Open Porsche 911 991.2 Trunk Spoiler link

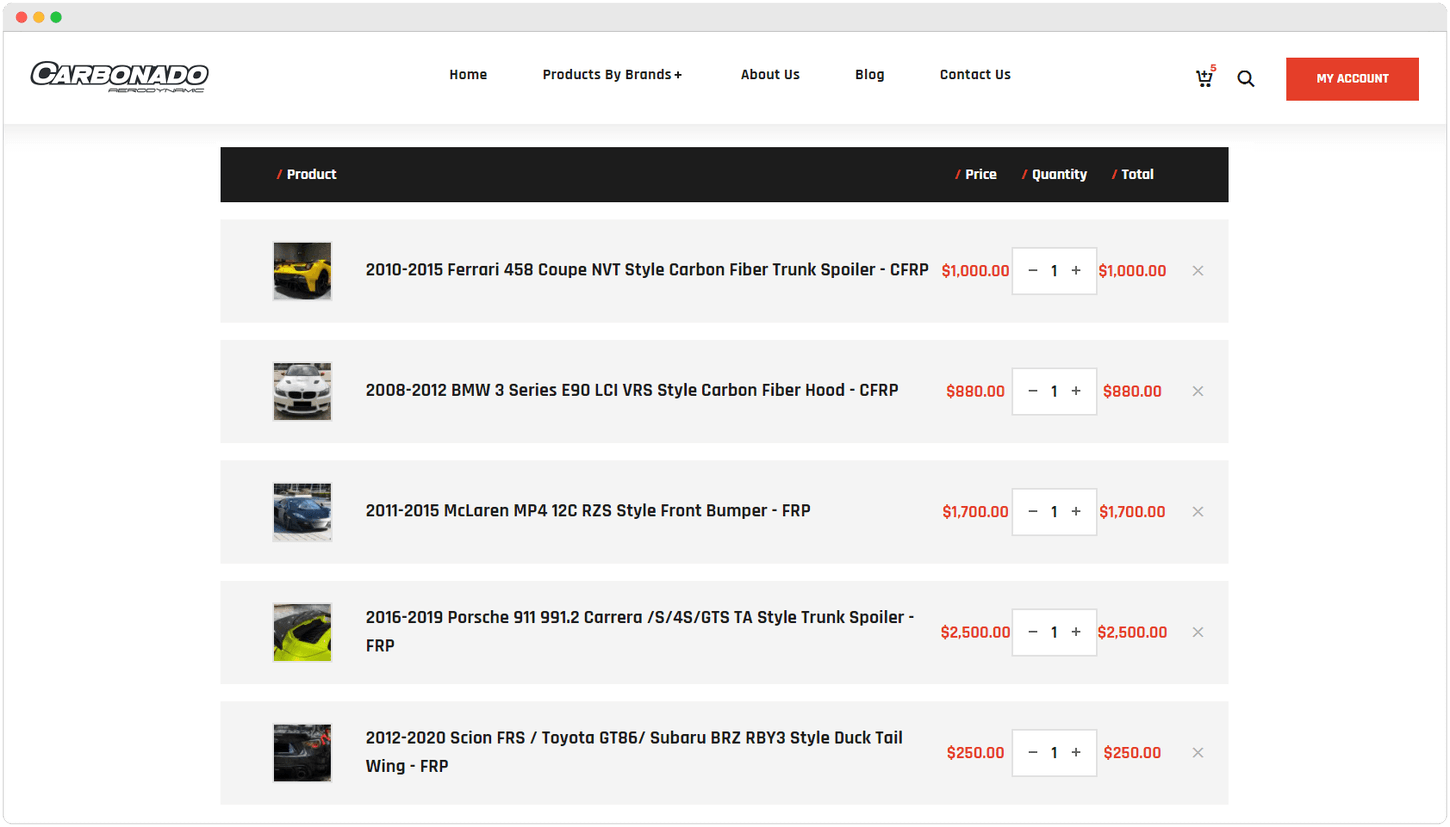point(640,632)
